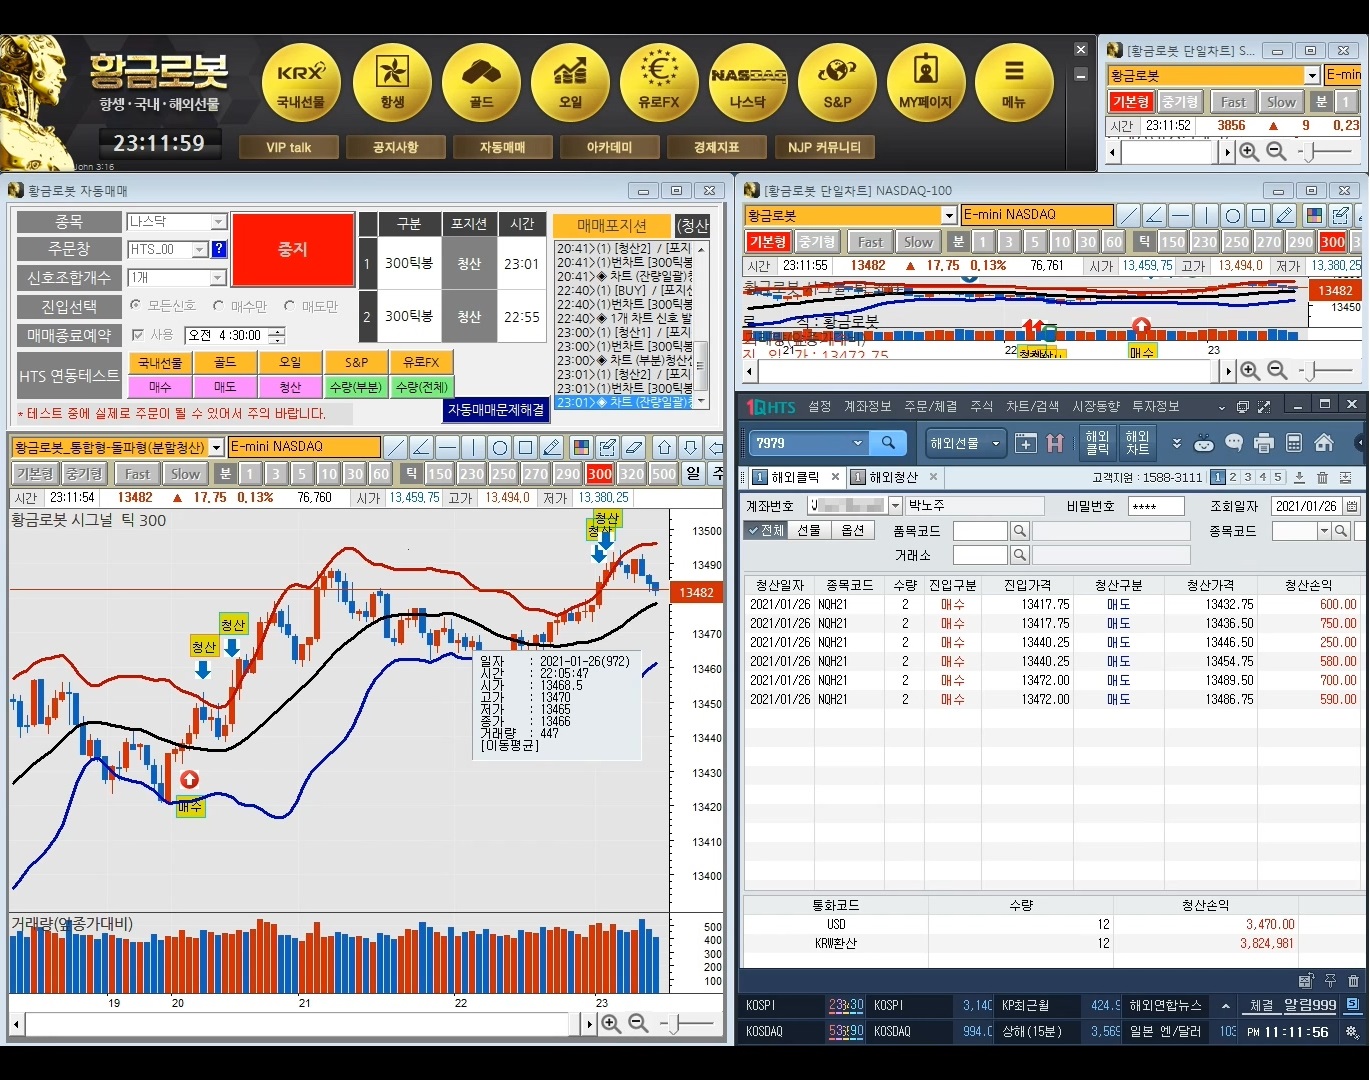Expand strategy dropdown 황금로봇_통합형-돌파형
Image resolution: width=1370 pixels, height=1080 pixels.
click(217, 447)
